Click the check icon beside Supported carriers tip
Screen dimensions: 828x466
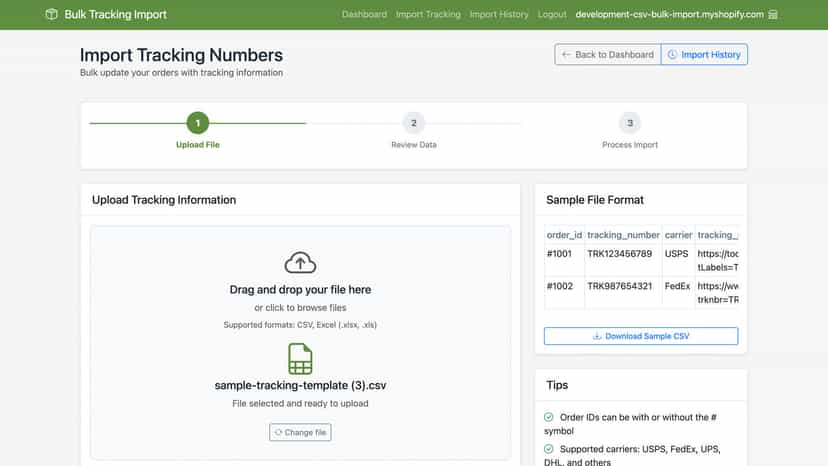point(549,449)
